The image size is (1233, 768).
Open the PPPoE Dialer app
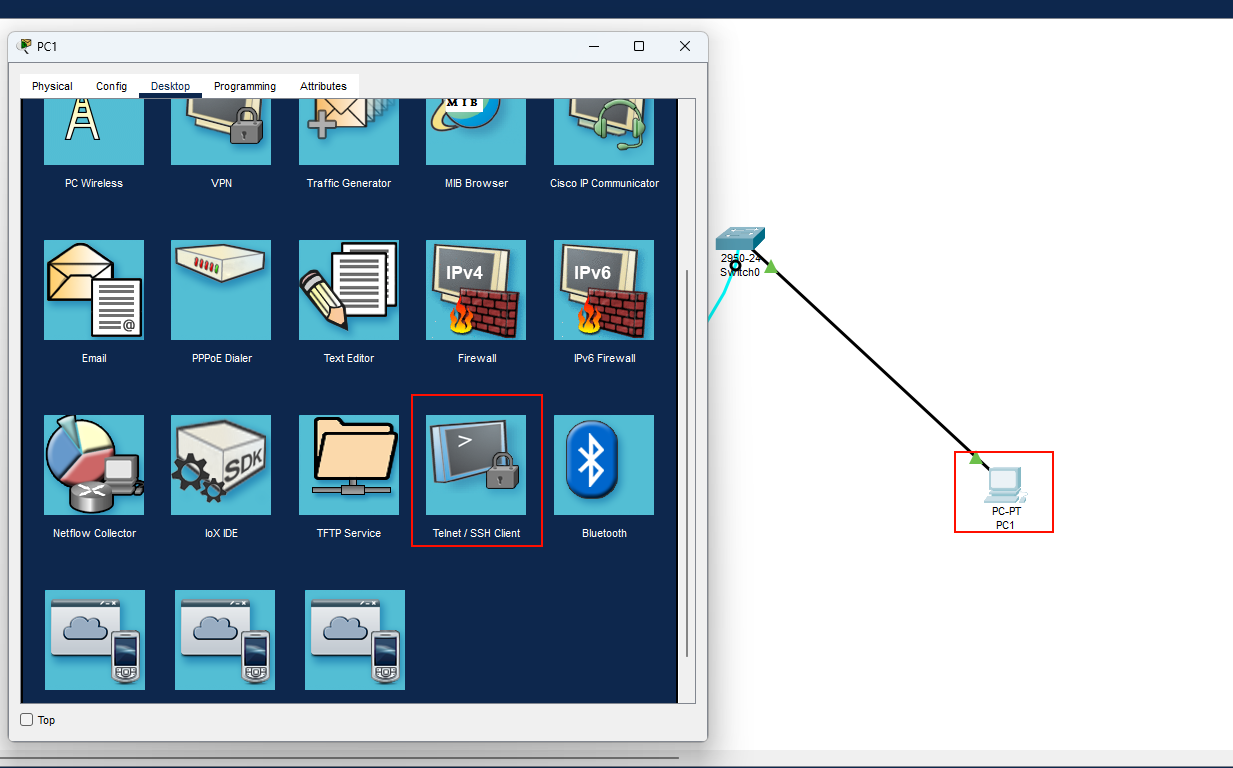tap(221, 290)
